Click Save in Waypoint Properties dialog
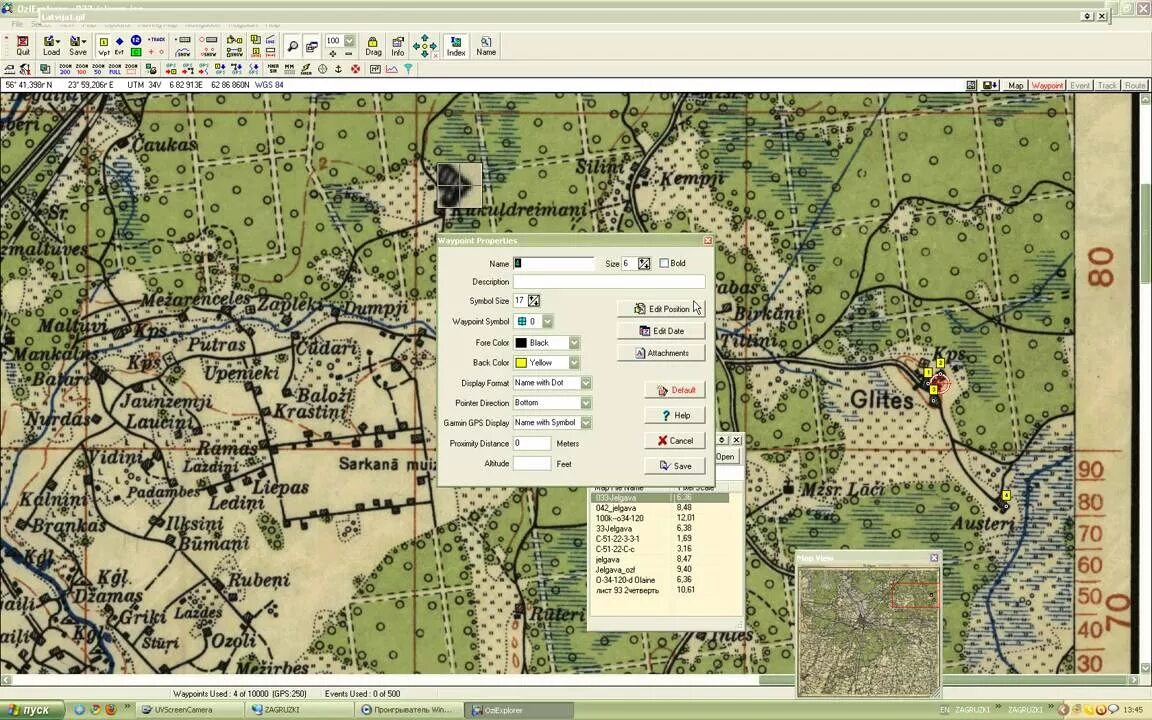Image resolution: width=1152 pixels, height=720 pixels. tap(675, 466)
